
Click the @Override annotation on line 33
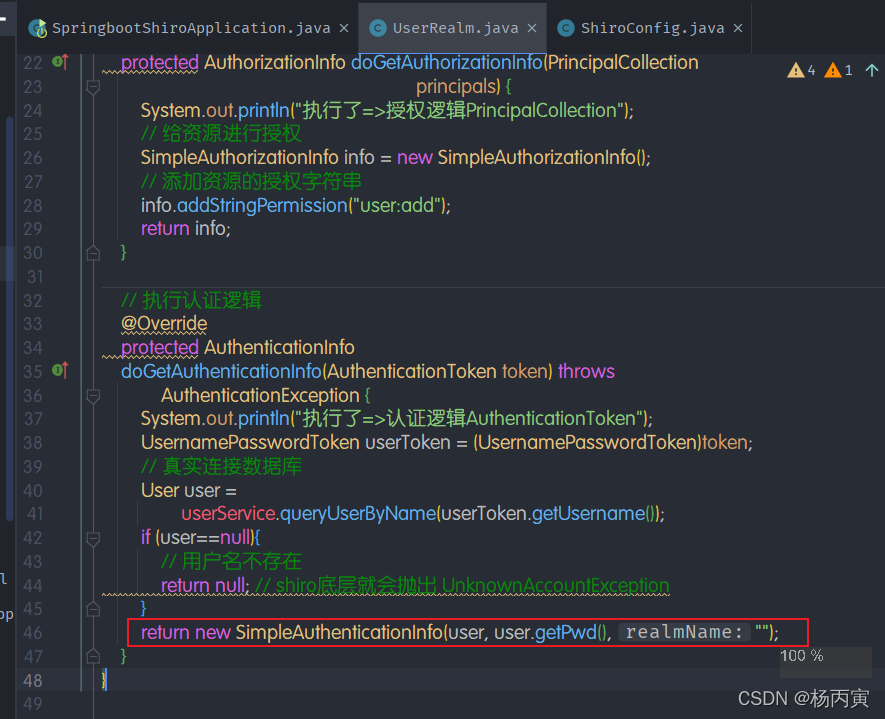click(164, 323)
